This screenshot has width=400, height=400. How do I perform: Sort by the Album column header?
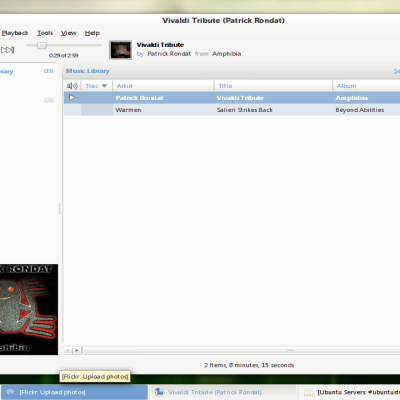click(x=367, y=86)
